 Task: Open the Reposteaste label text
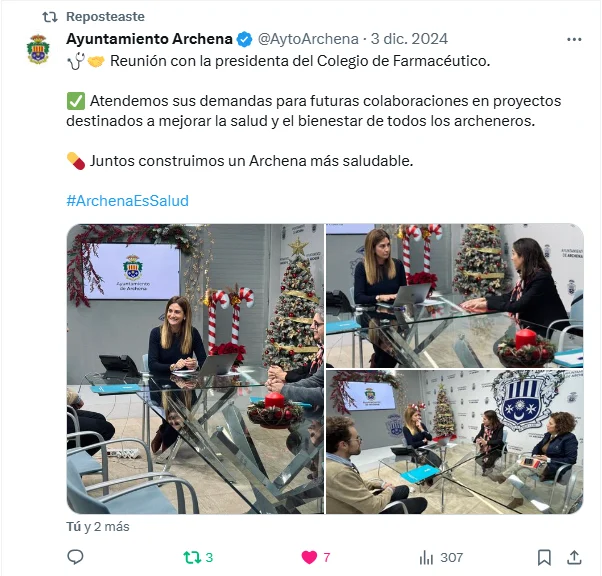tap(105, 17)
